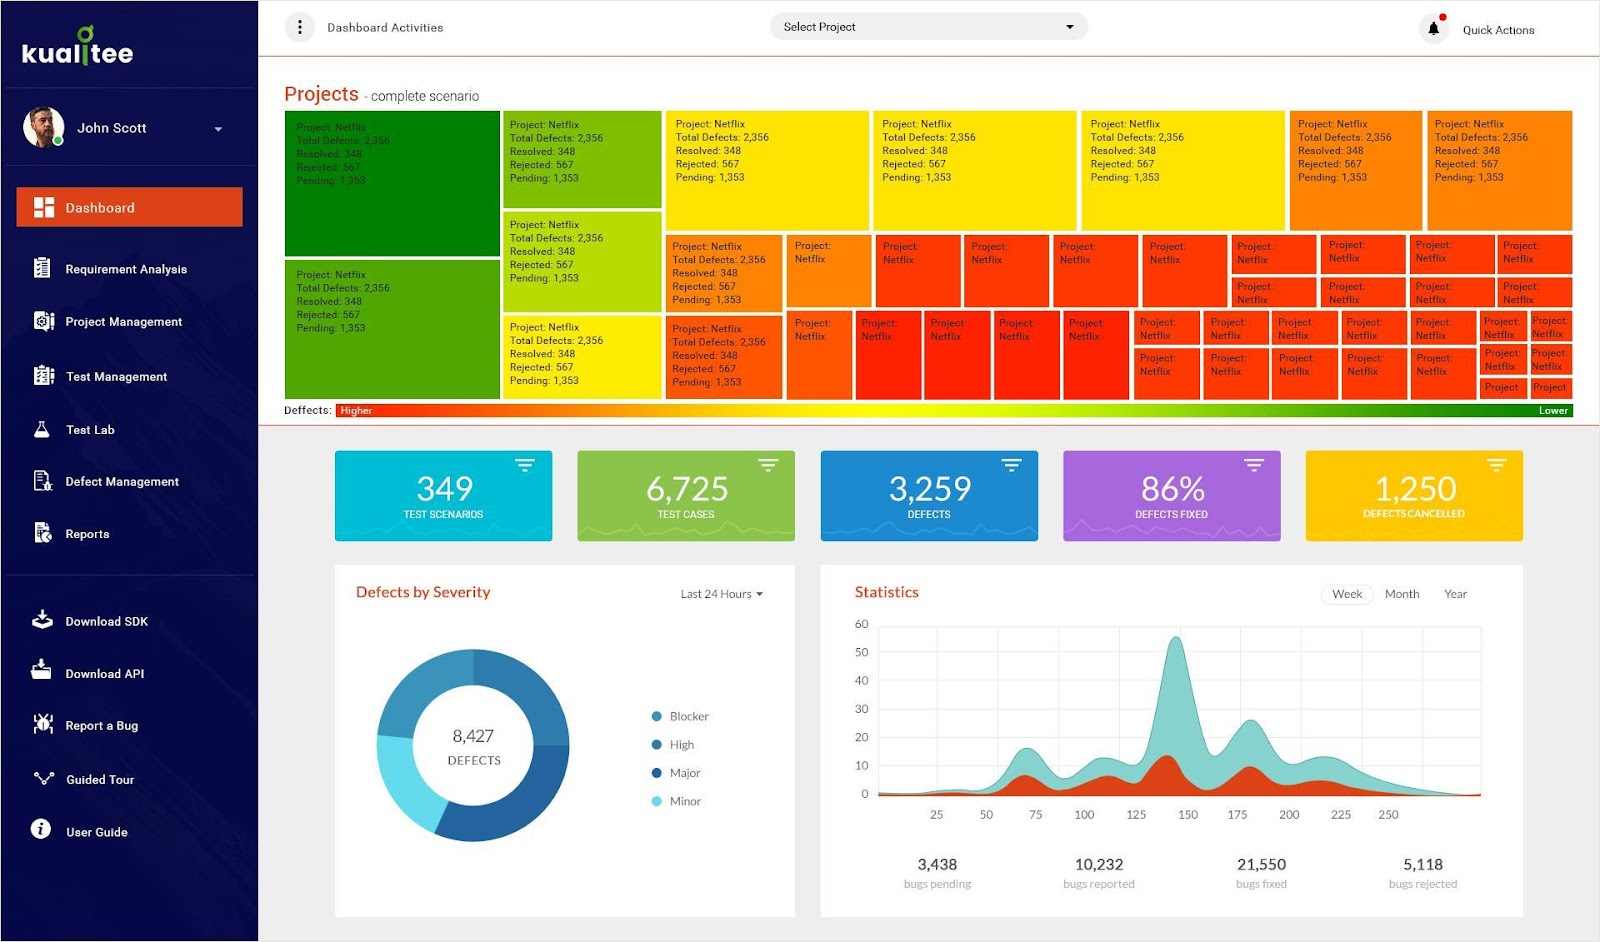Toggle Minor severity legend dot
Image resolution: width=1600 pixels, height=942 pixels.
pyautogui.click(x=657, y=801)
